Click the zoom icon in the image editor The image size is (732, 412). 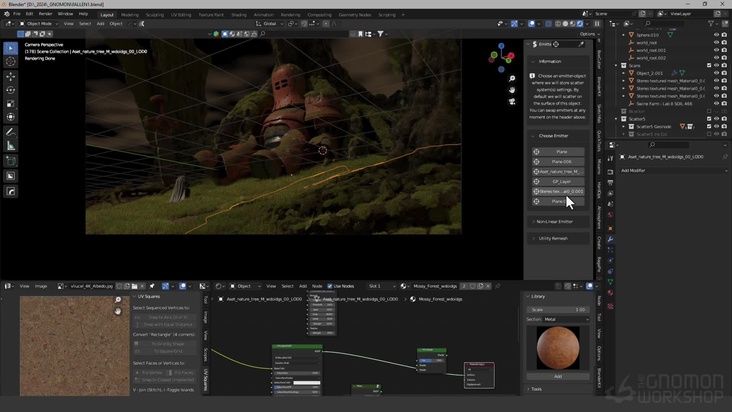[x=118, y=300]
